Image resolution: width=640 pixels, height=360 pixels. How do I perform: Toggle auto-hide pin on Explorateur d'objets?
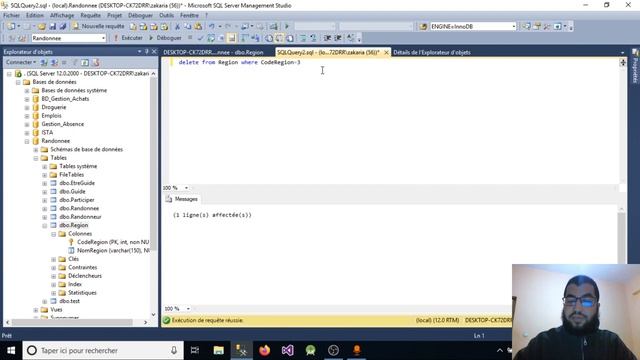pos(147,51)
